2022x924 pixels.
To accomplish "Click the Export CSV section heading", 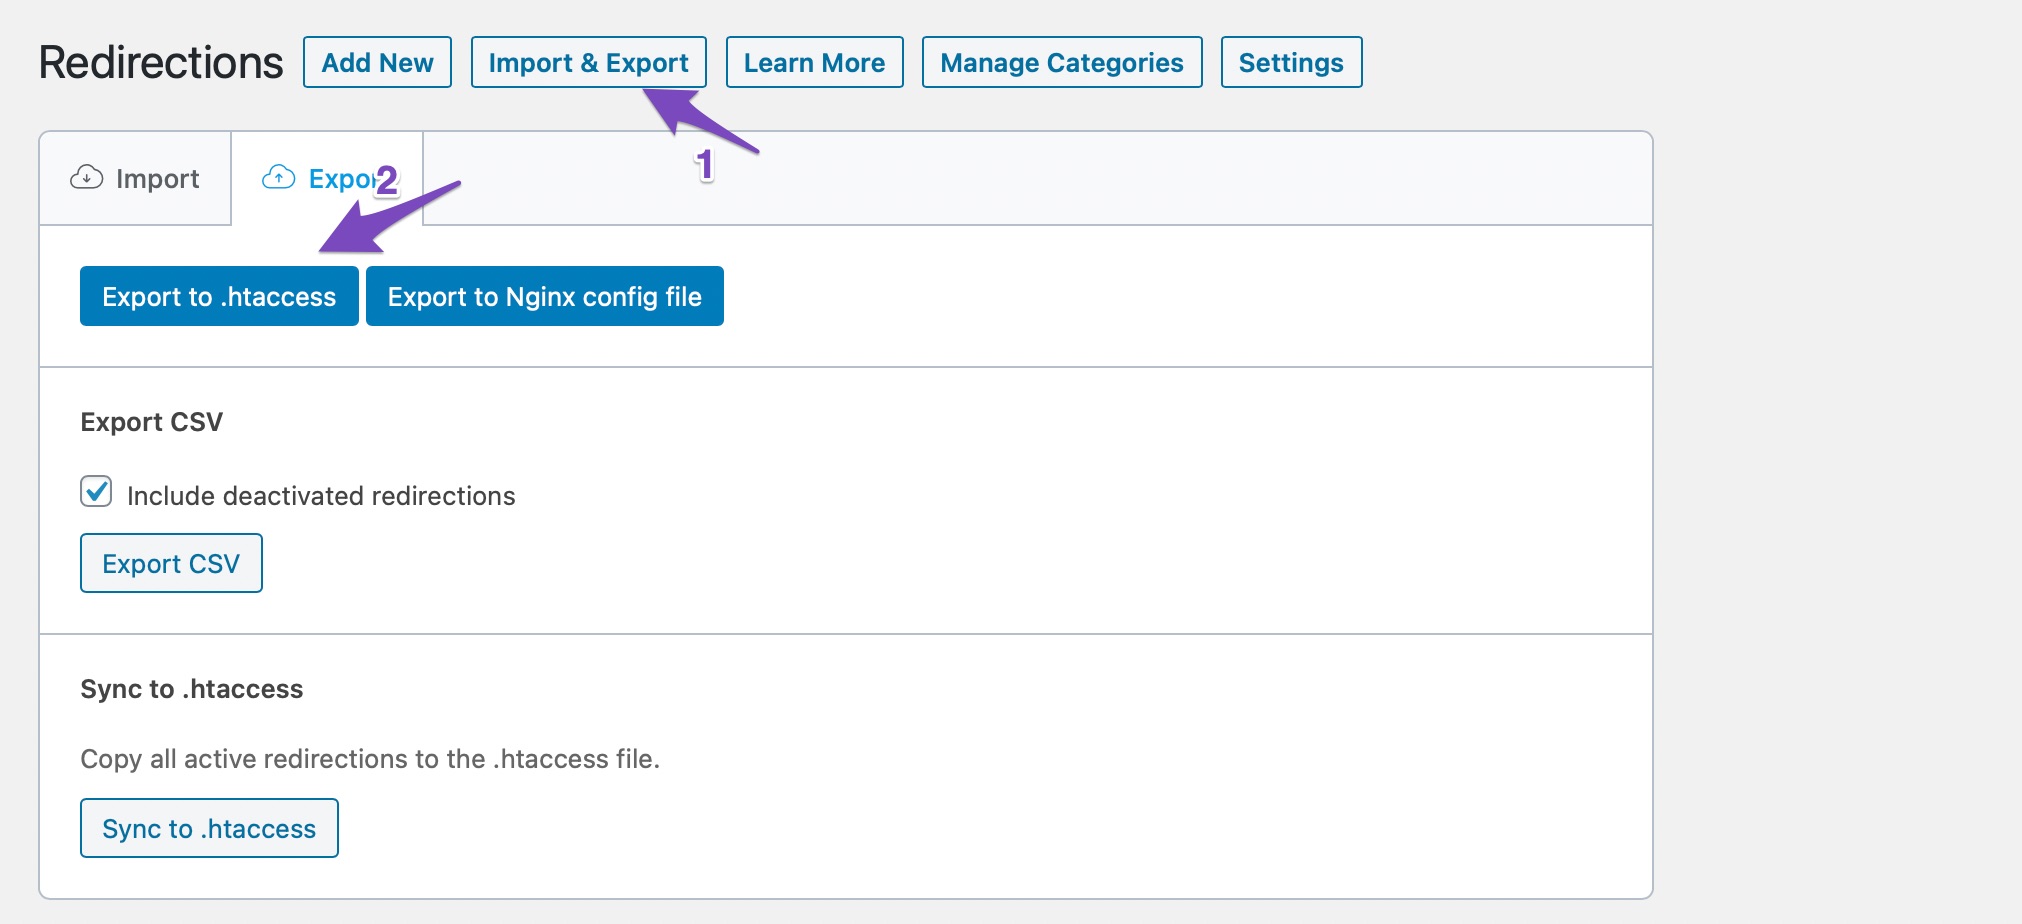I will pyautogui.click(x=151, y=422).
